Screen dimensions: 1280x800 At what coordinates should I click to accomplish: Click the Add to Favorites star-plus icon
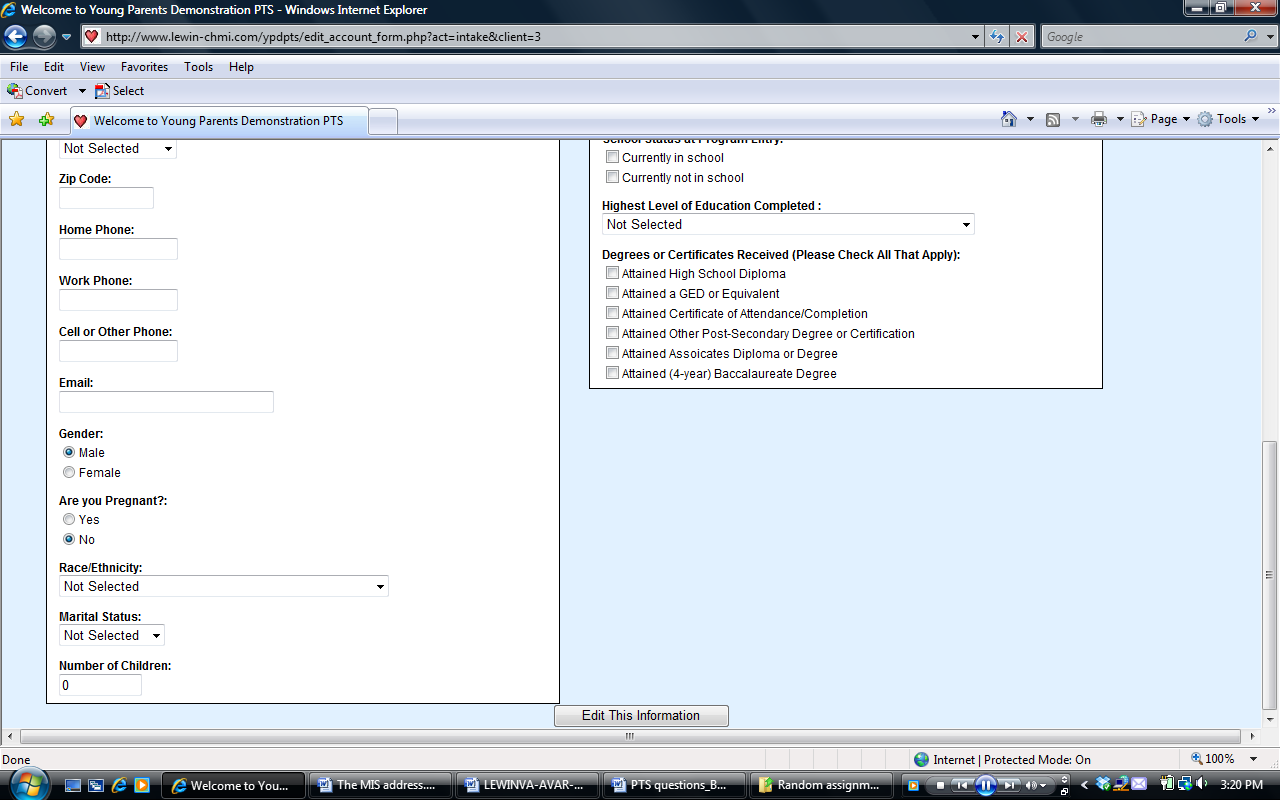(x=46, y=120)
